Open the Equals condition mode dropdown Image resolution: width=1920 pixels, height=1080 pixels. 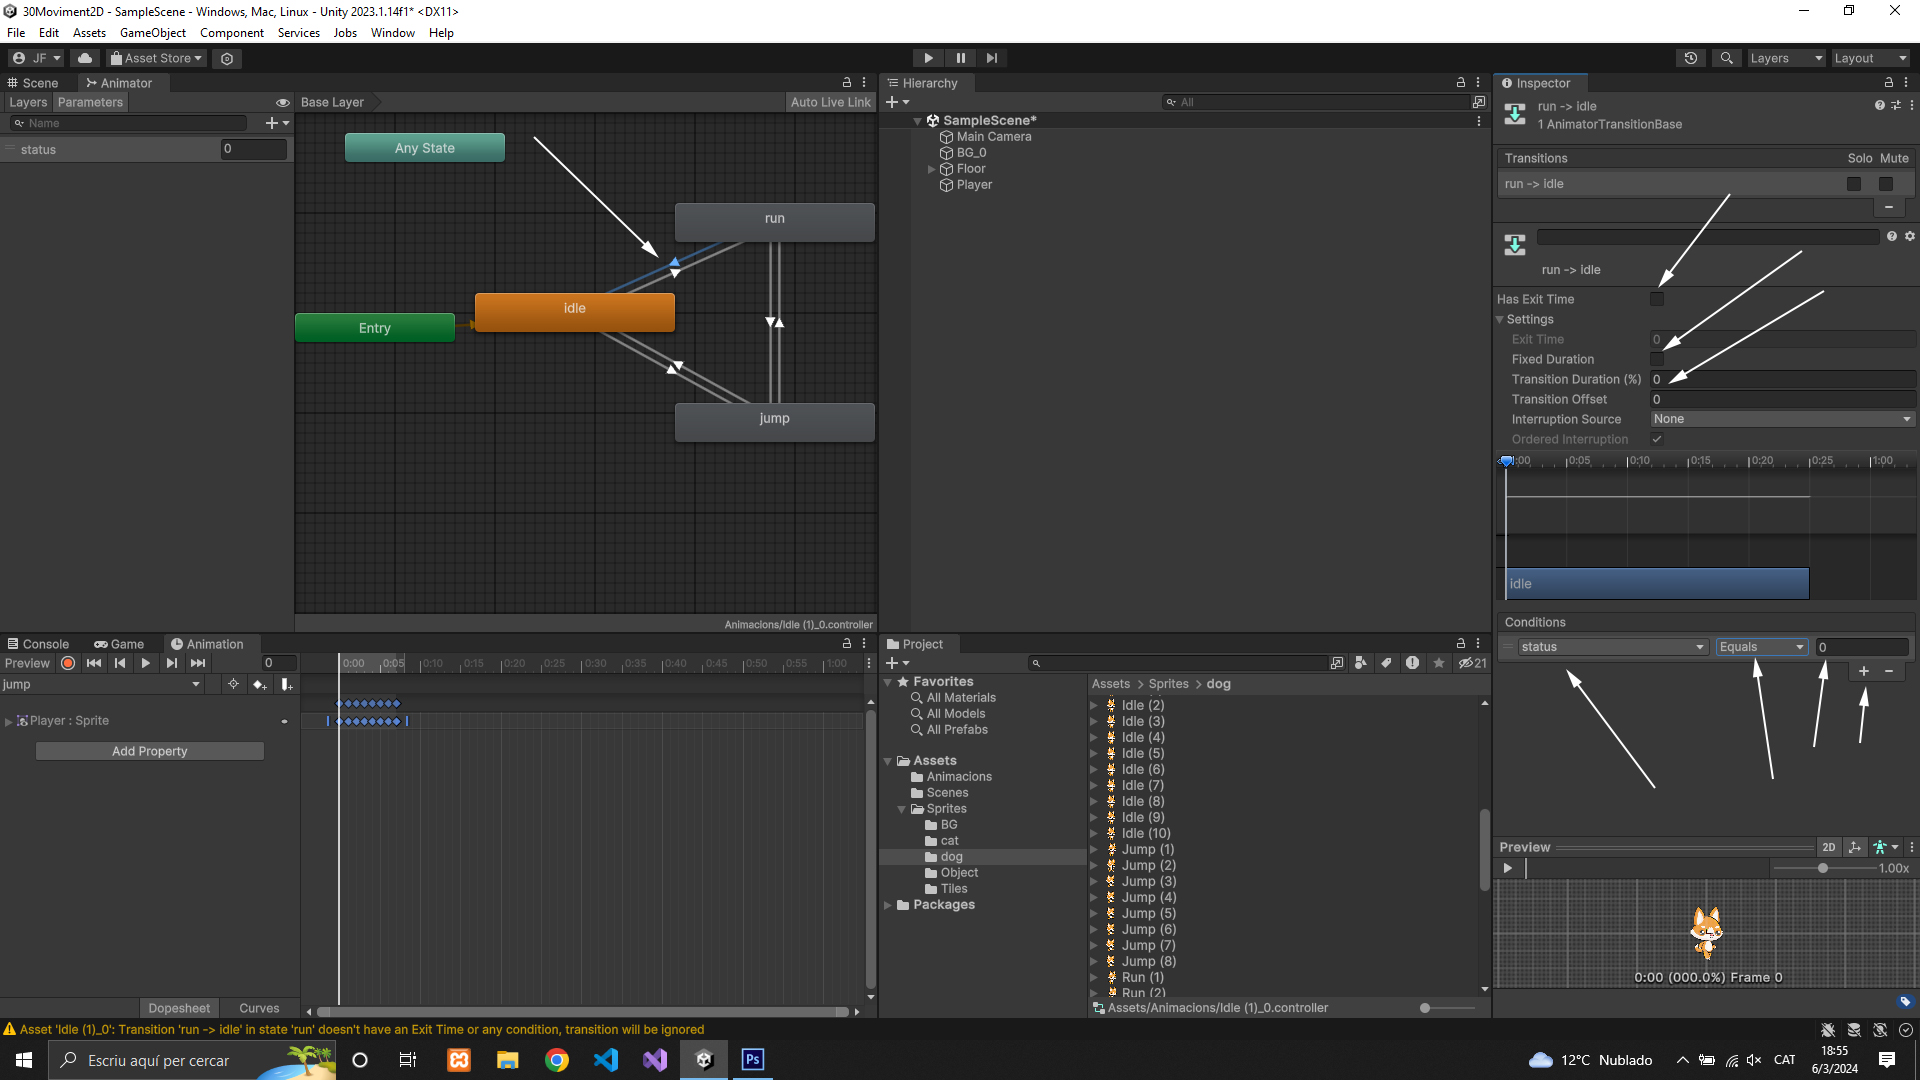coord(1761,647)
